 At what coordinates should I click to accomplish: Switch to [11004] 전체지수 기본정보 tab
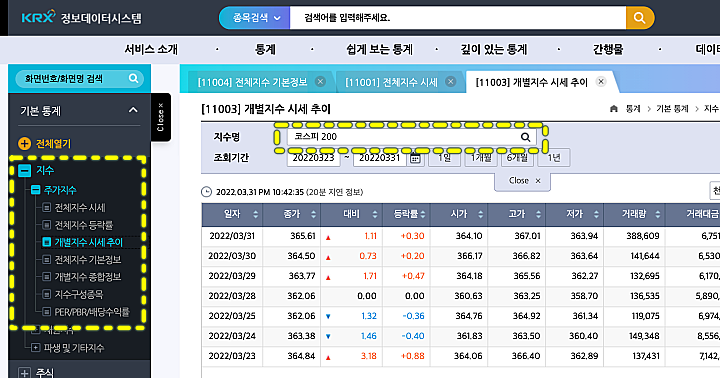[252, 82]
